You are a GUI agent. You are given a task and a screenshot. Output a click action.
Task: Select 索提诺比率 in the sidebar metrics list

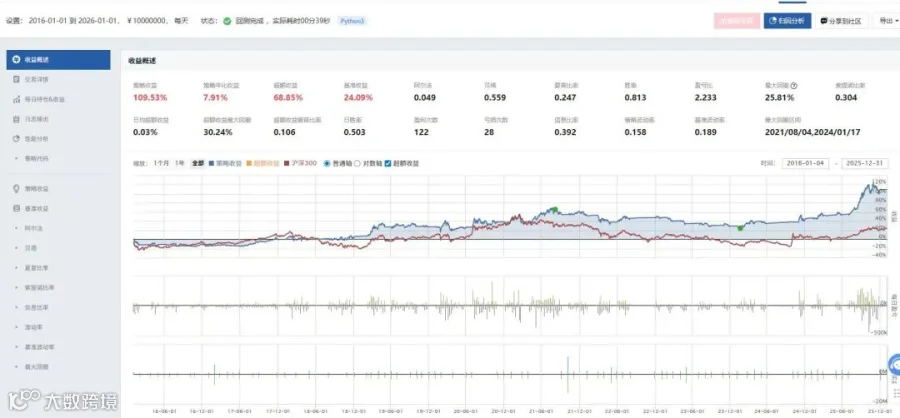click(40, 288)
